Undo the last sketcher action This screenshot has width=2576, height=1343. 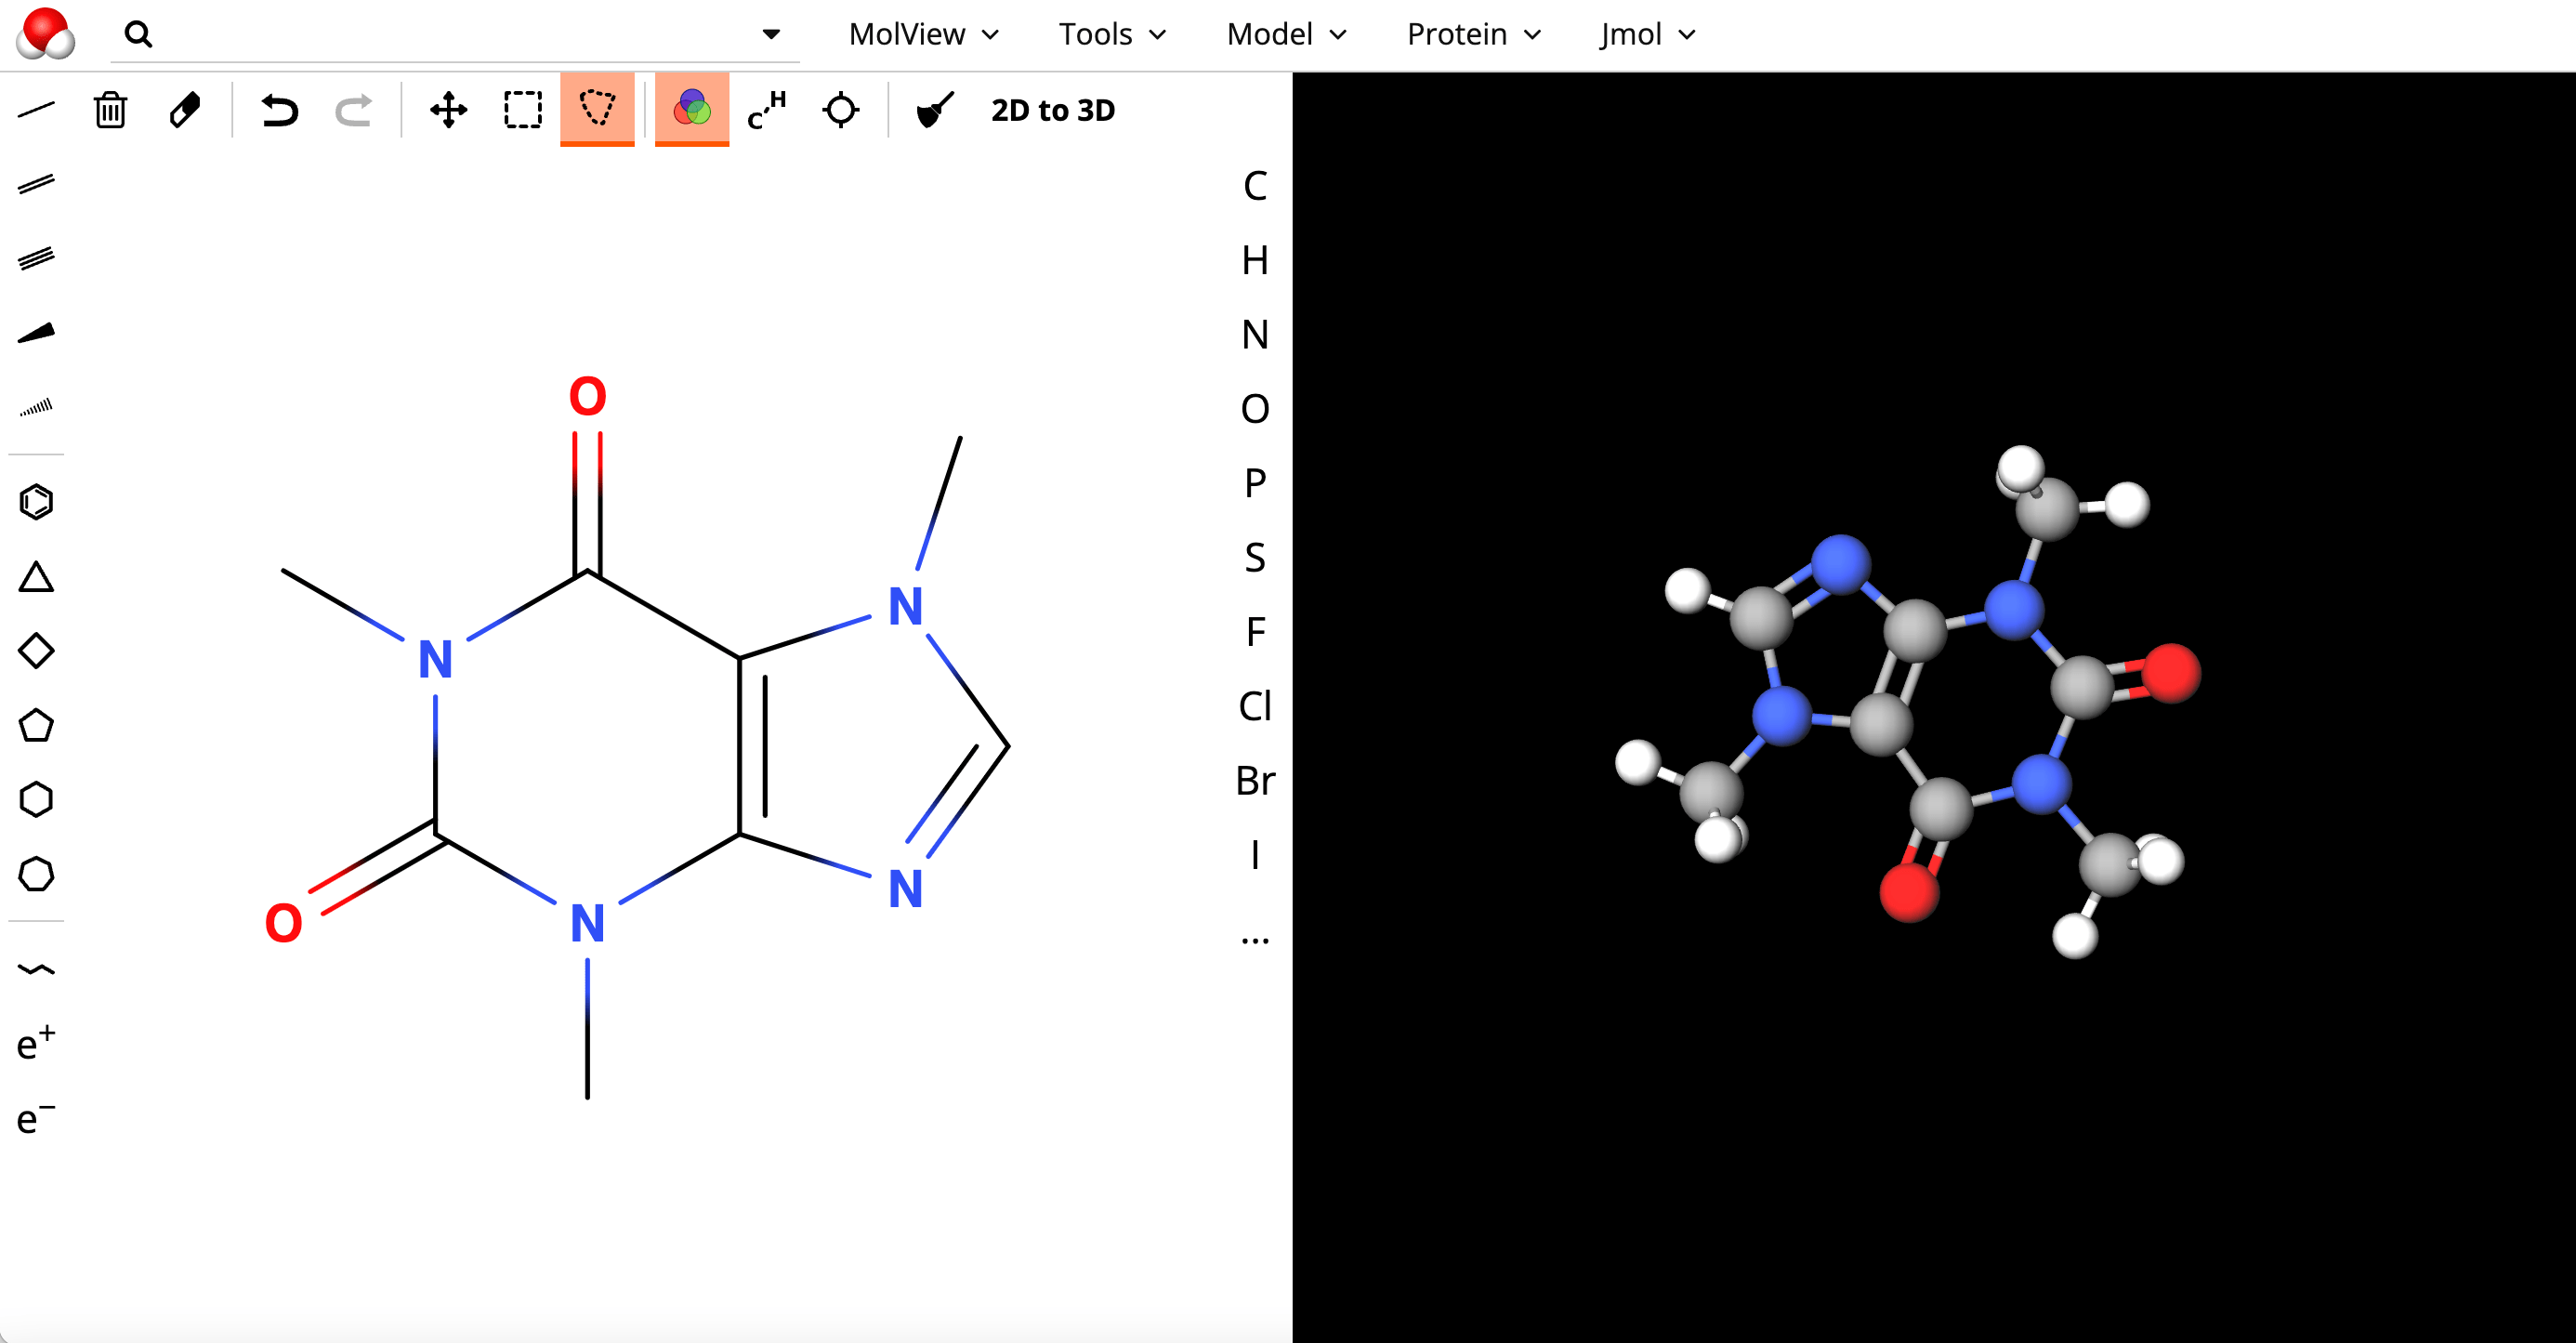[x=279, y=110]
